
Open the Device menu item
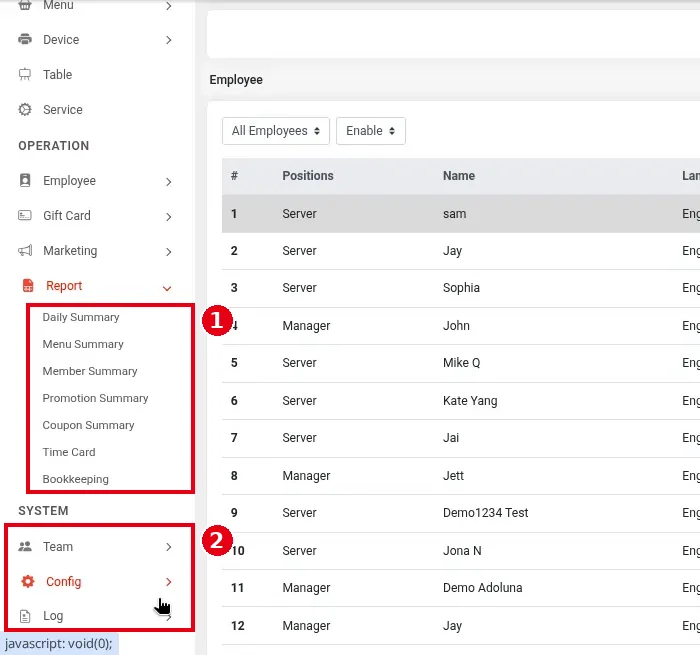pos(61,40)
